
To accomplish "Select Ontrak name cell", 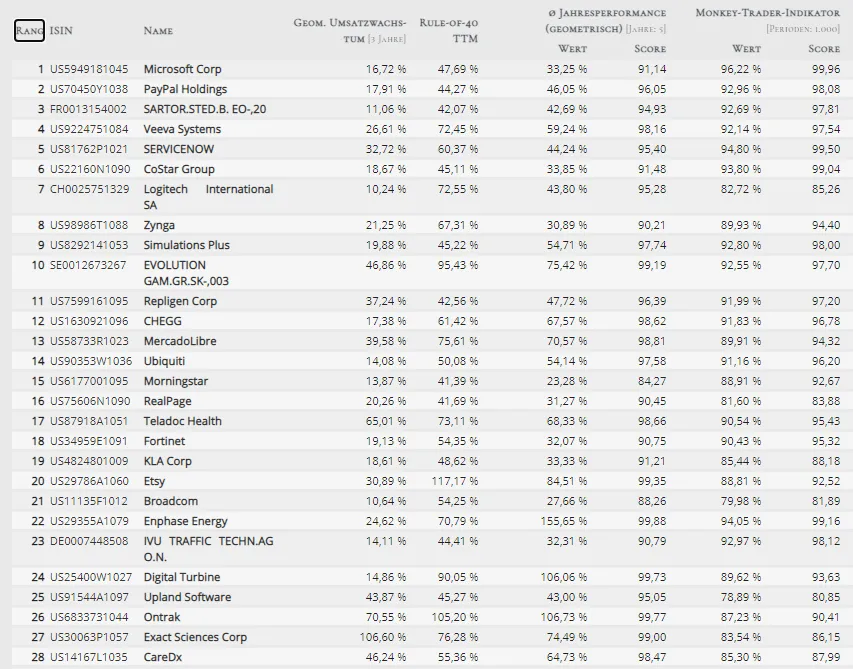I will click(162, 617).
